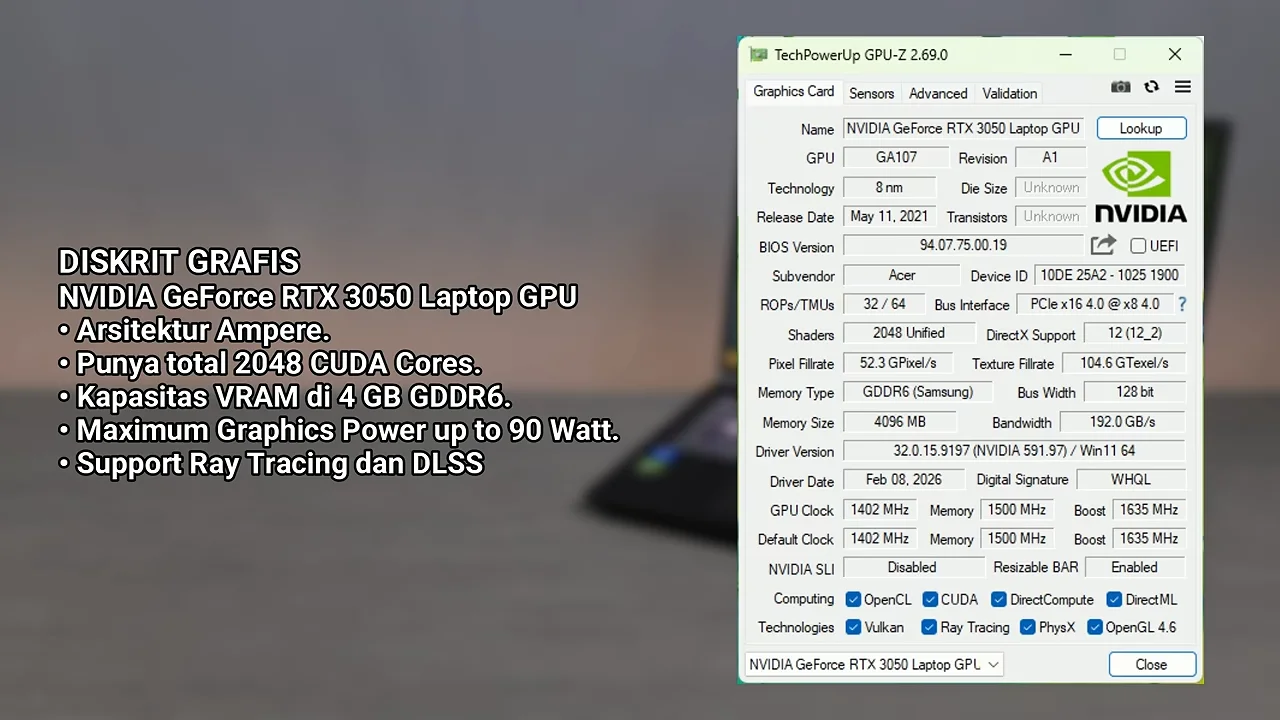The height and width of the screenshot is (720, 1280).
Task: Switch to the Graphics Card tab
Action: click(x=793, y=91)
